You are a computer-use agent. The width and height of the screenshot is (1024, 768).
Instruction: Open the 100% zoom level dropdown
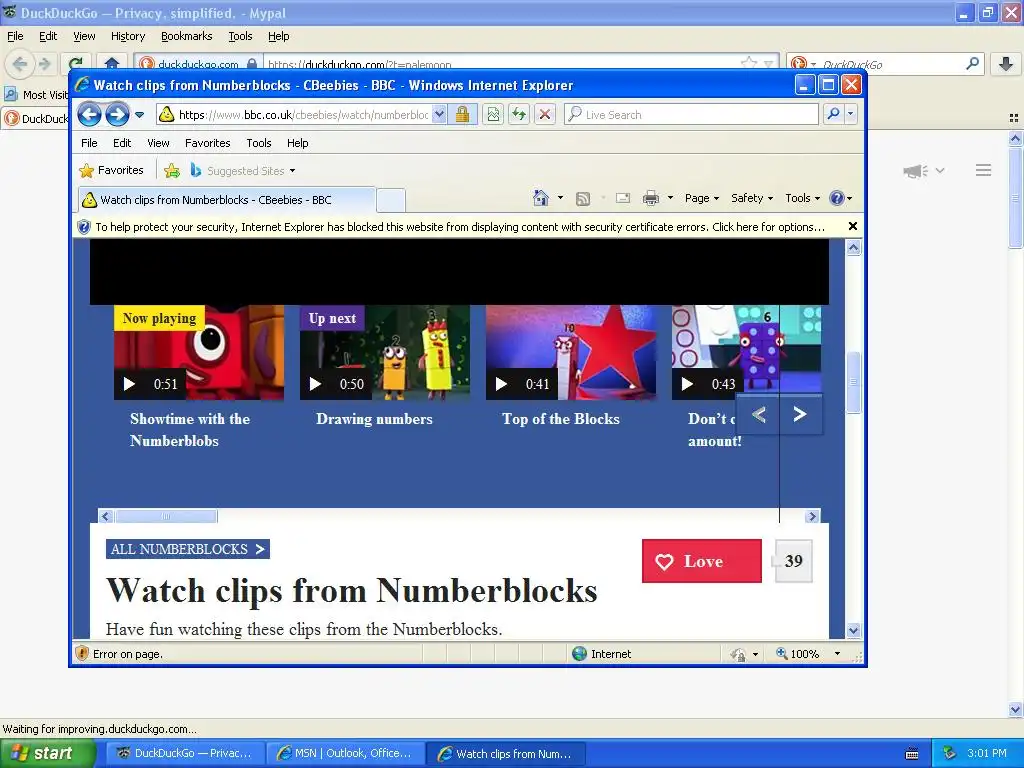coord(837,654)
